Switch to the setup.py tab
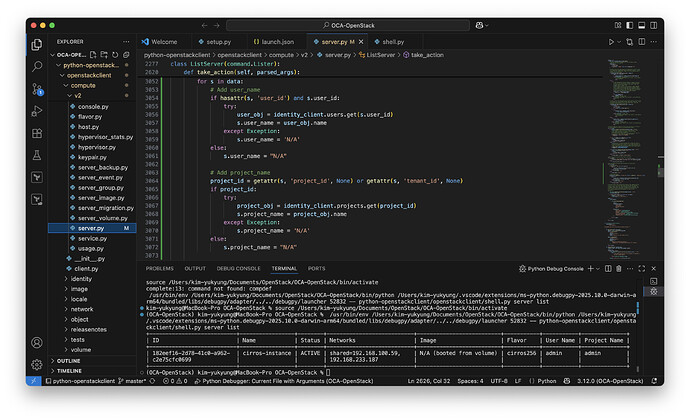Image resolution: width=690 pixels, height=420 pixels. [219, 42]
